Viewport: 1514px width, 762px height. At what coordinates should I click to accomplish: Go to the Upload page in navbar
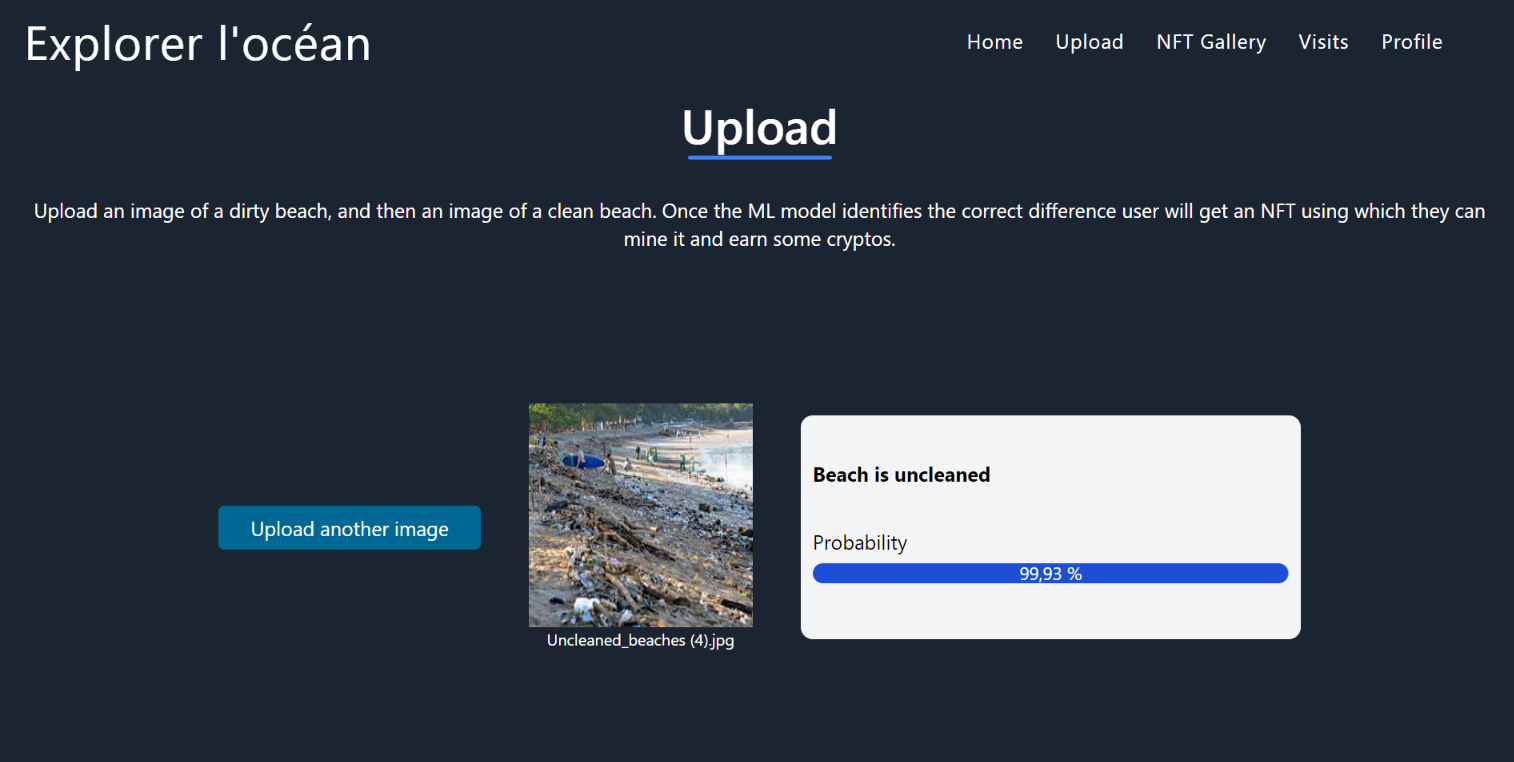[x=1089, y=42]
